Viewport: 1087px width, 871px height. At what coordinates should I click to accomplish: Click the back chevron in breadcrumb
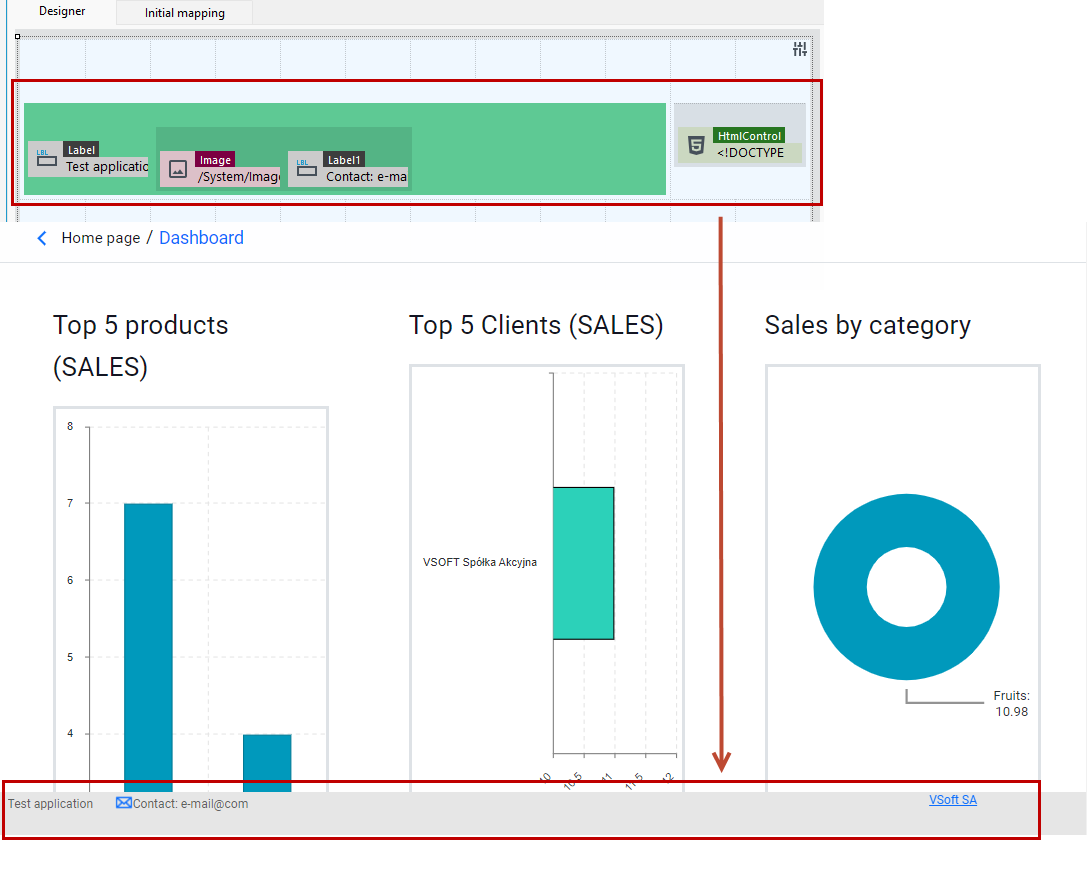click(x=42, y=238)
